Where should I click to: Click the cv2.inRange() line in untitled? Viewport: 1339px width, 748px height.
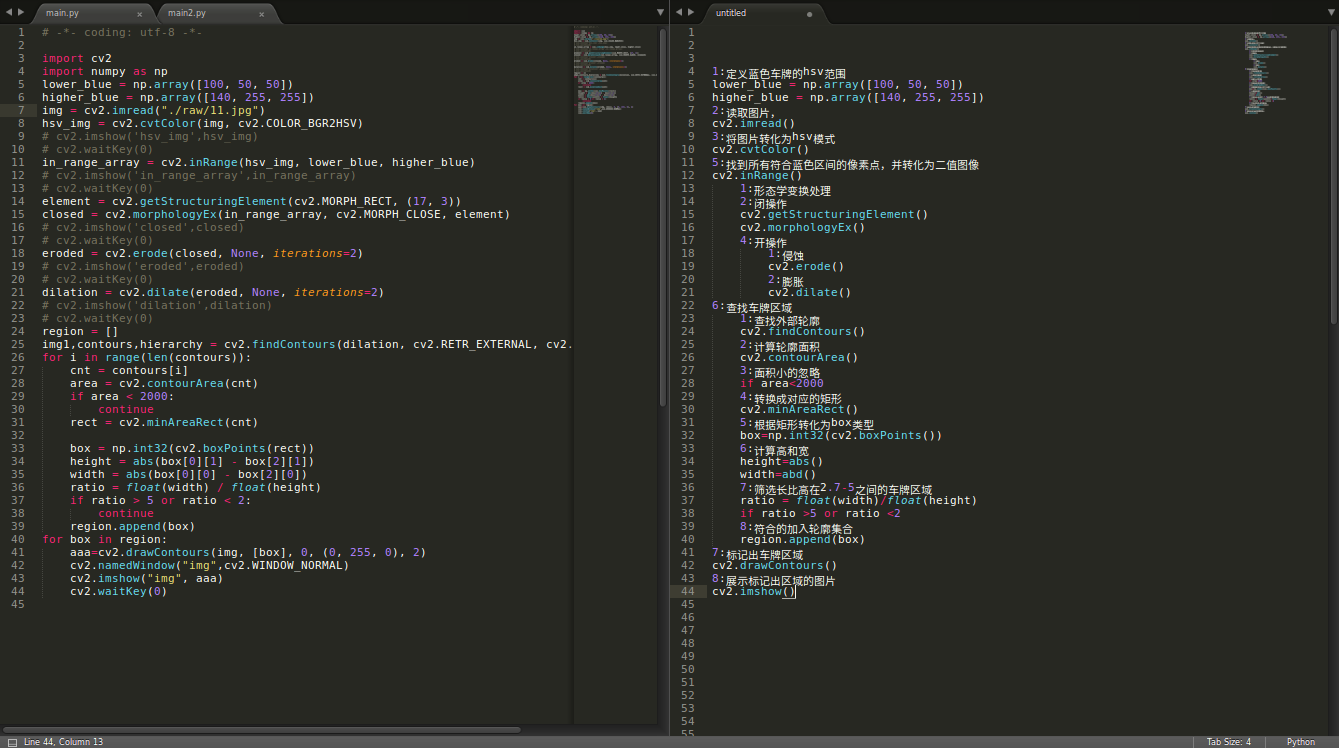pyautogui.click(x=758, y=175)
